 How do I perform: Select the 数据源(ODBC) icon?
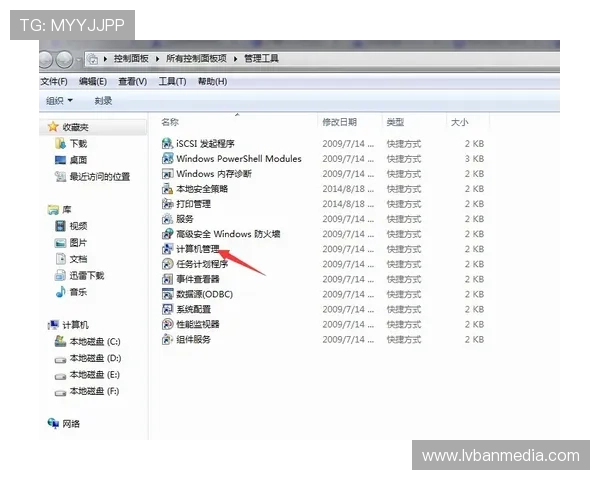(167, 294)
